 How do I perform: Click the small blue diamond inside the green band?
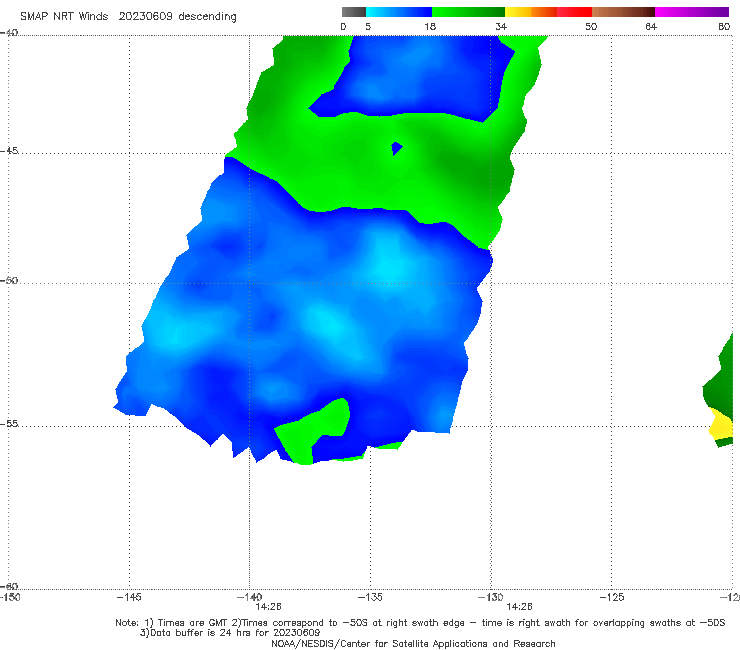(x=397, y=149)
